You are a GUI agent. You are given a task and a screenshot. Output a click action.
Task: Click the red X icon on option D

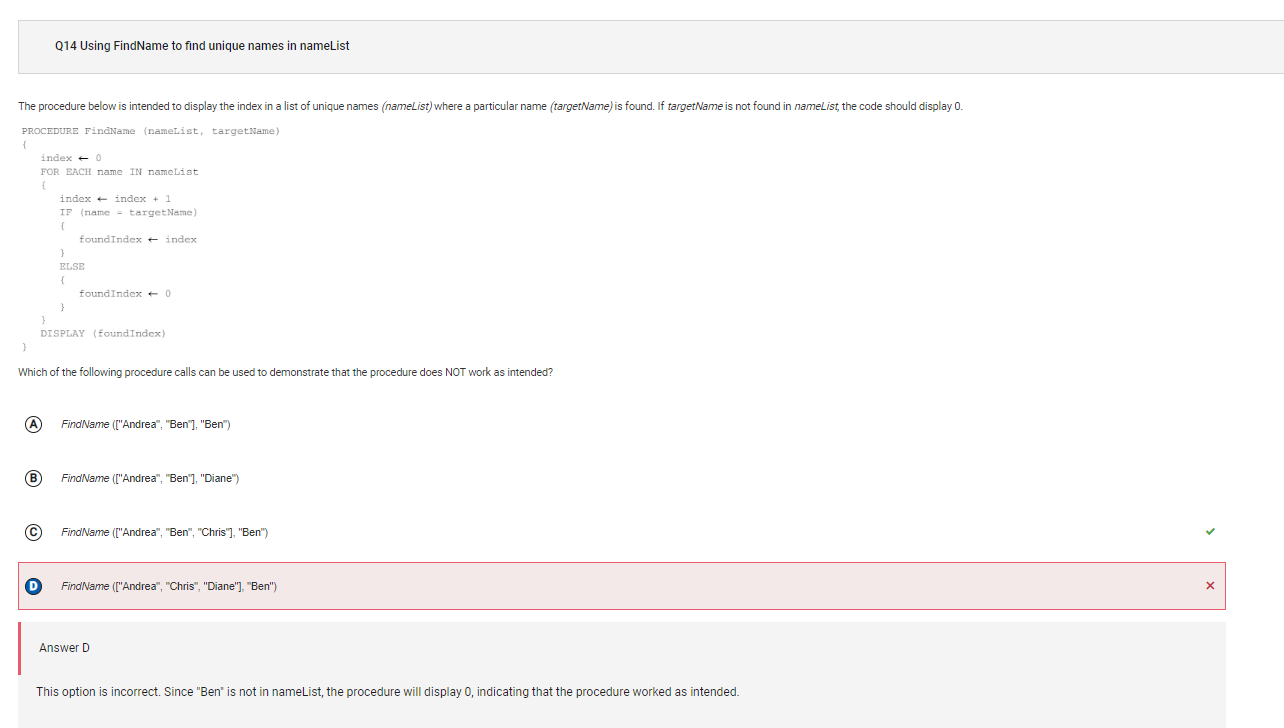click(1210, 586)
